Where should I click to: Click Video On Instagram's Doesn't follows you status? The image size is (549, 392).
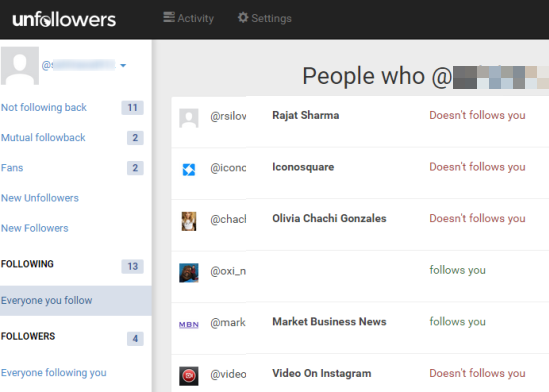coord(477,373)
